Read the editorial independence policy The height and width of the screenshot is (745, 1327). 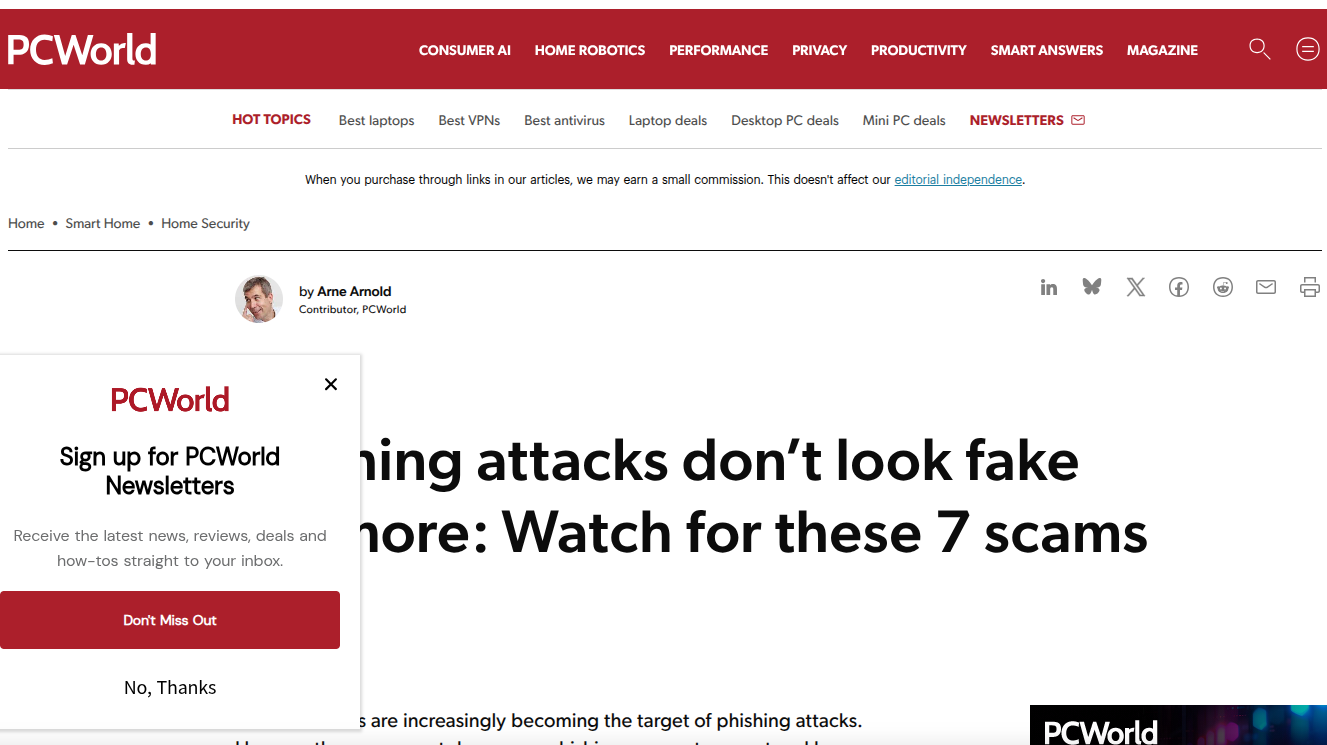[x=958, y=180]
